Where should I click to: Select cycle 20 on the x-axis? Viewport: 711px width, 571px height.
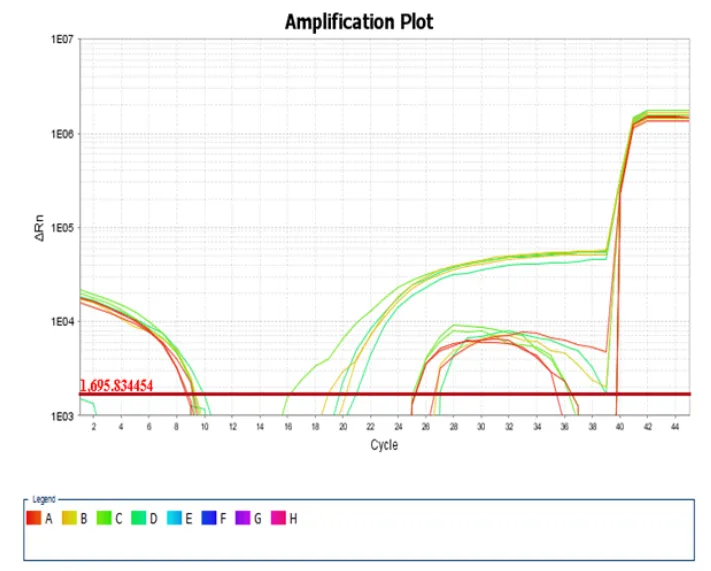(x=343, y=427)
